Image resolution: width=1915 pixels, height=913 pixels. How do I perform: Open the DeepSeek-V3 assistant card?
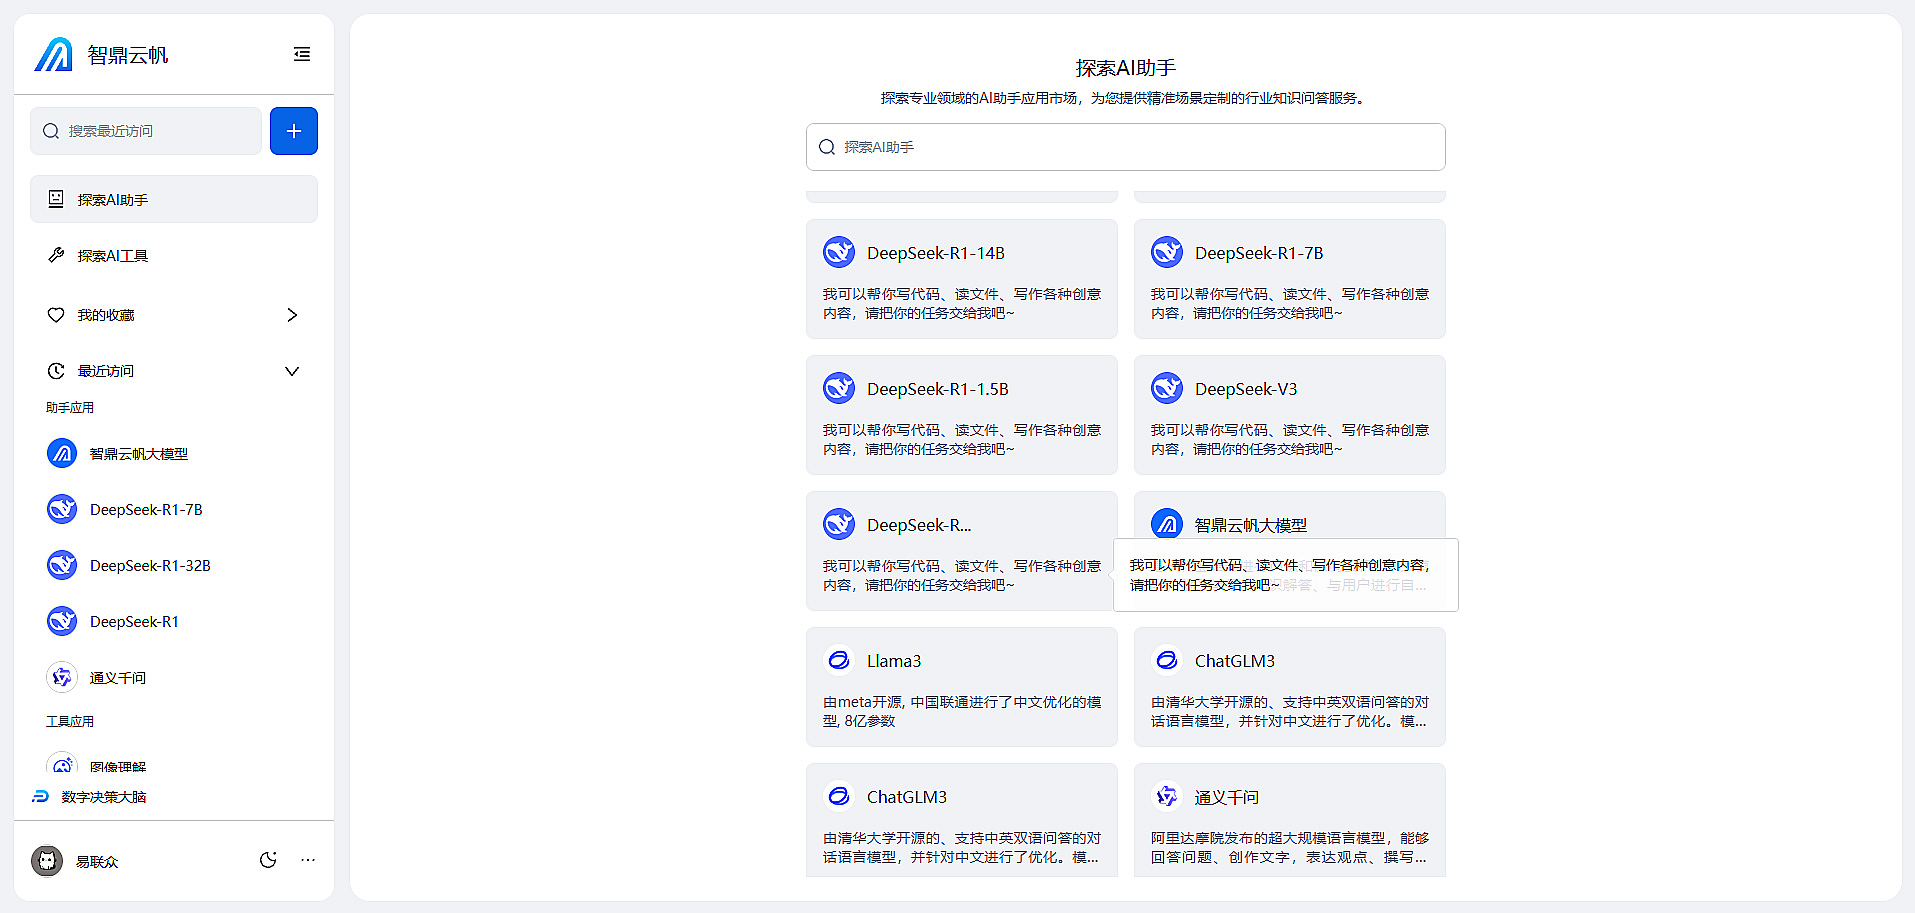point(1290,415)
